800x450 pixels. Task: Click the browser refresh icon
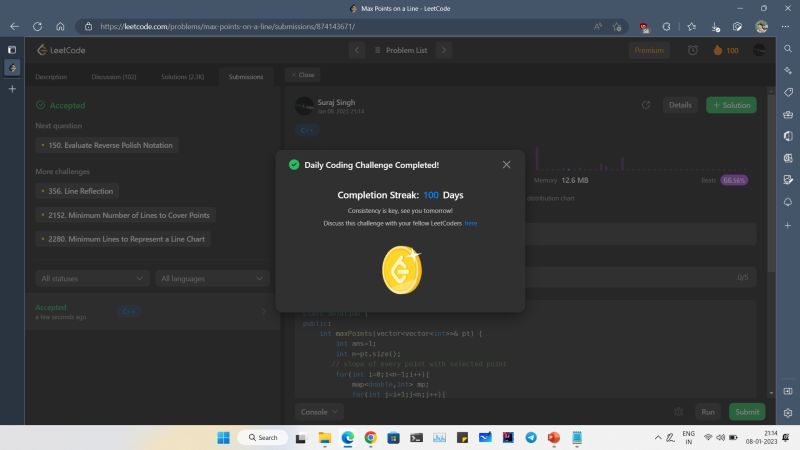(x=36, y=26)
